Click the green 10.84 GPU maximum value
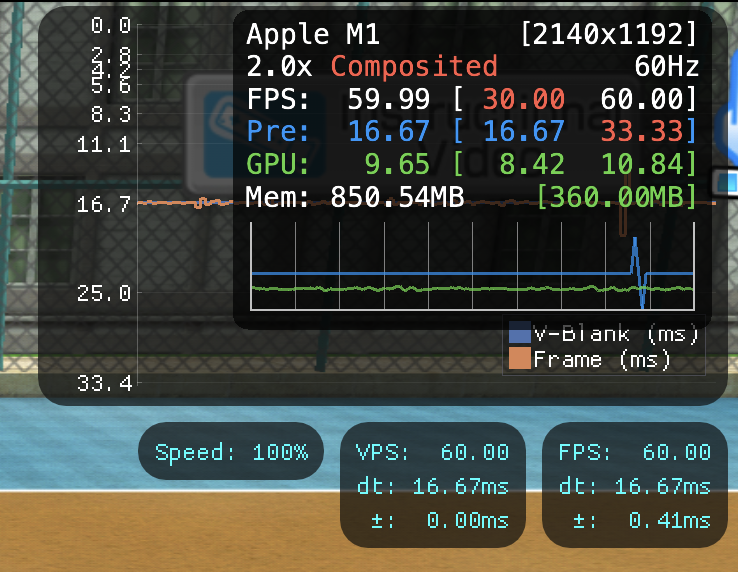 pyautogui.click(x=642, y=164)
